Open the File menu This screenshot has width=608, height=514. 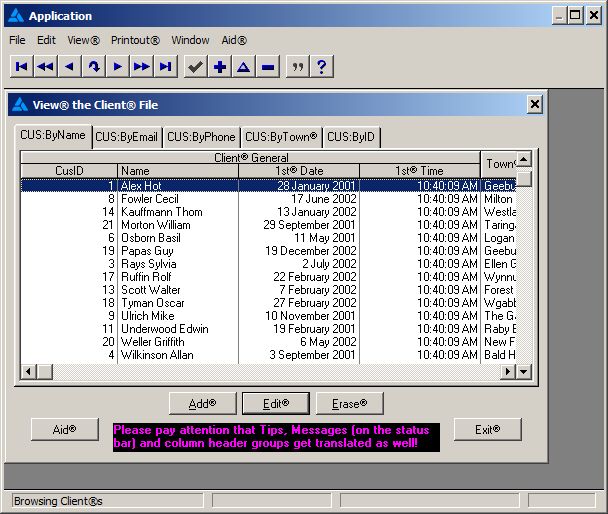coord(17,40)
